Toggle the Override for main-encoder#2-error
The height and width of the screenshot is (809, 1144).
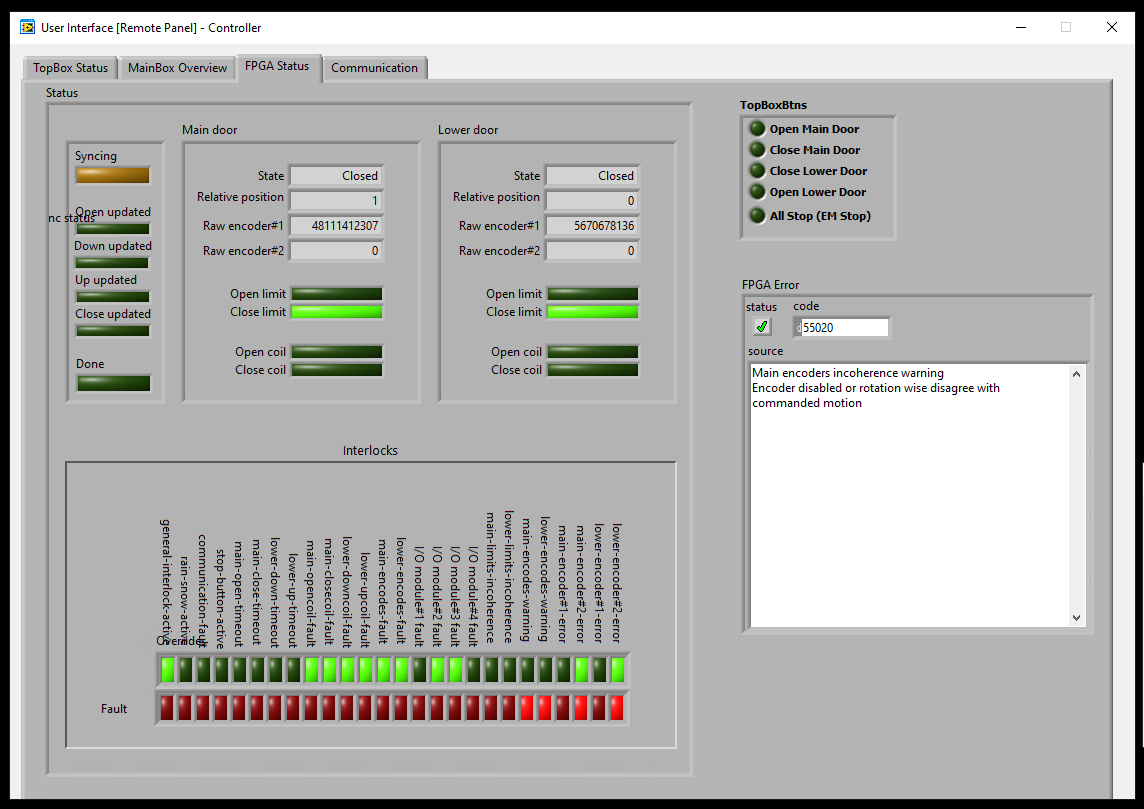pos(581,670)
